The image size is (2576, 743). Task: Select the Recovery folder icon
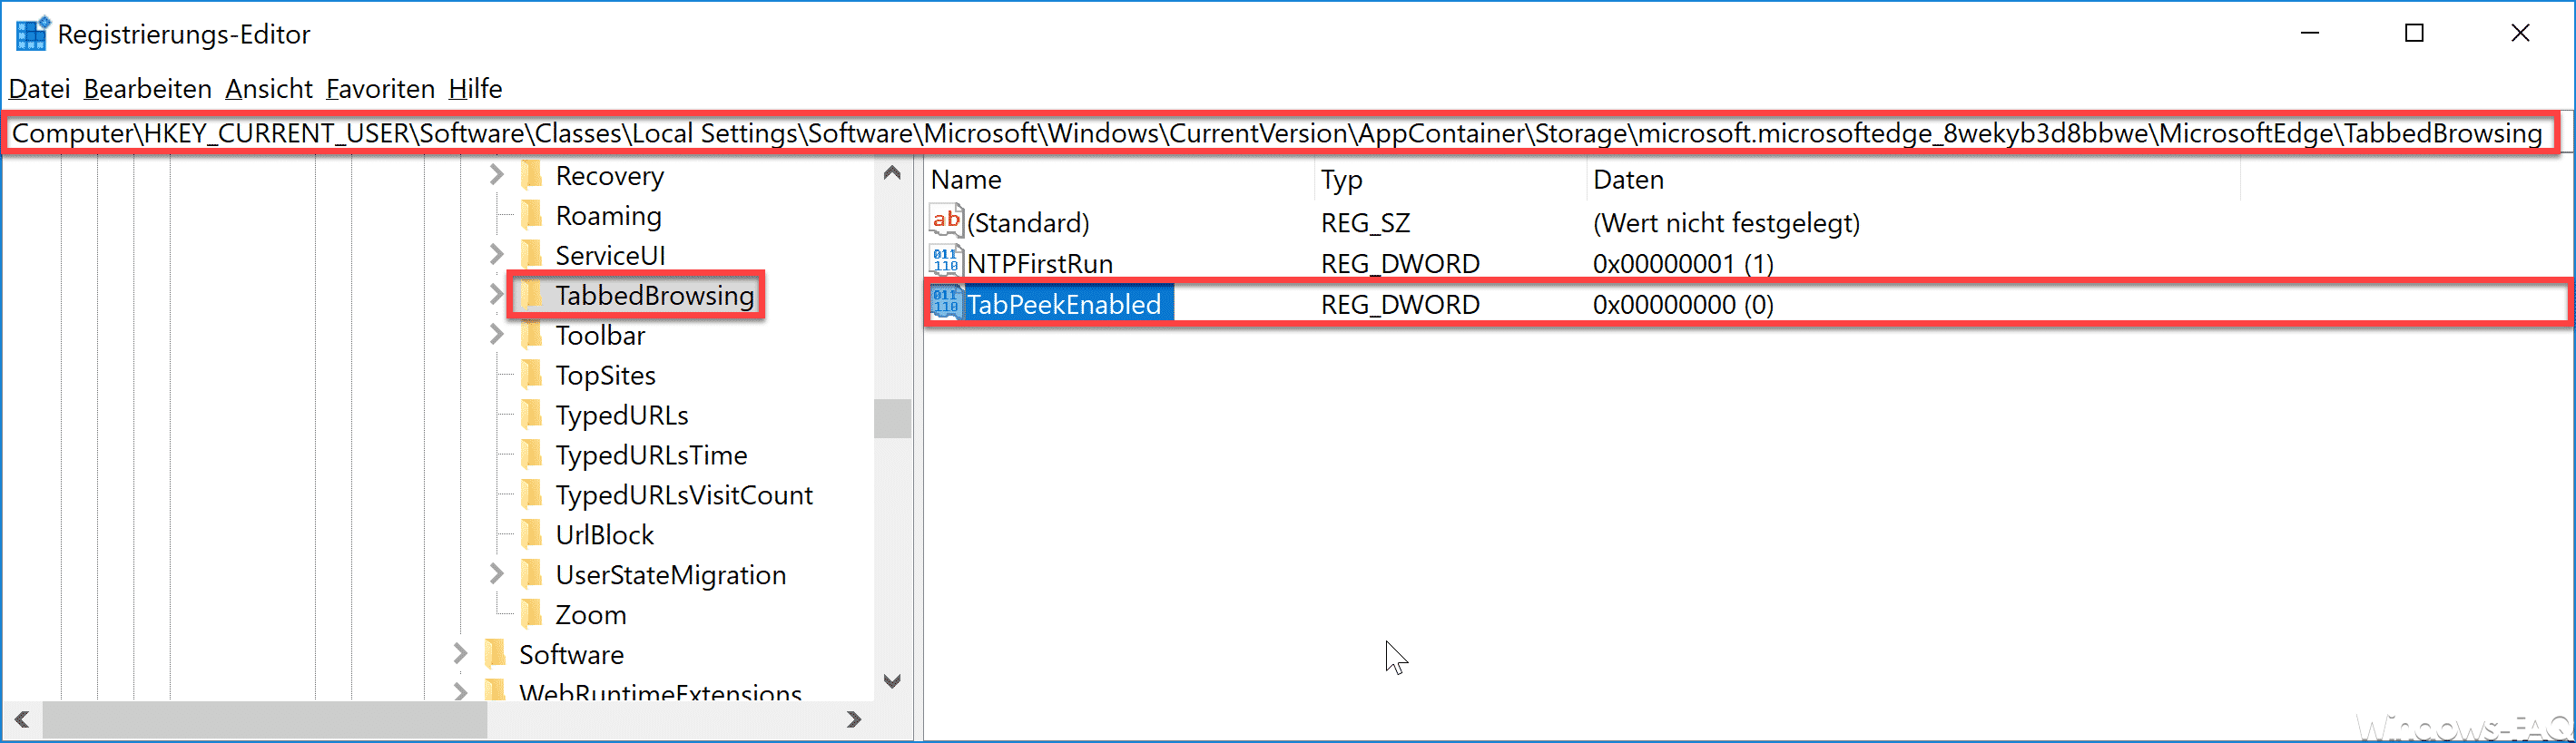pyautogui.click(x=533, y=175)
